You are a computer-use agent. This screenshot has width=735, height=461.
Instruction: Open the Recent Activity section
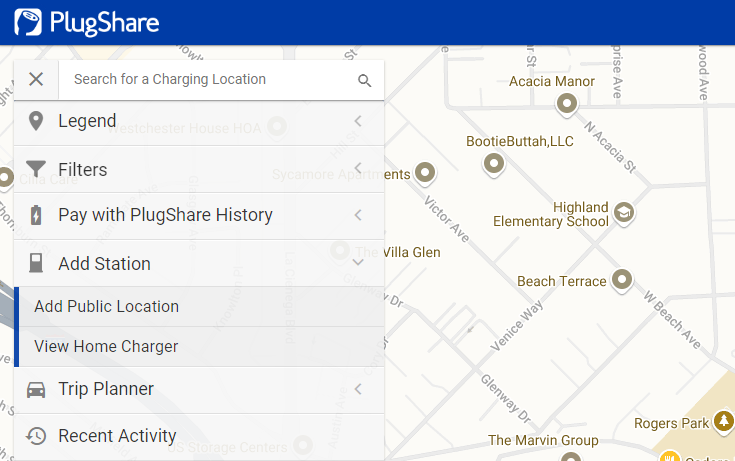tap(199, 437)
